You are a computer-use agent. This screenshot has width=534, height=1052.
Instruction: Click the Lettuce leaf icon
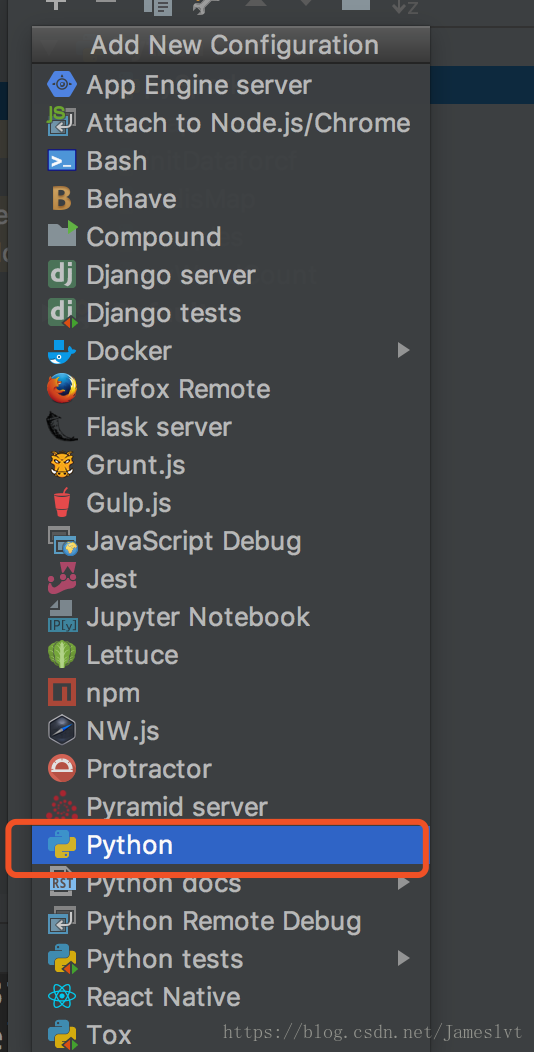pyautogui.click(x=62, y=655)
